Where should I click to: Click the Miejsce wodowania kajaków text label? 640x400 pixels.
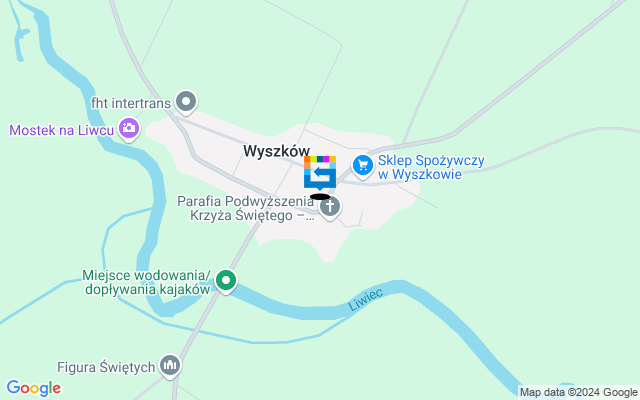pyautogui.click(x=147, y=282)
